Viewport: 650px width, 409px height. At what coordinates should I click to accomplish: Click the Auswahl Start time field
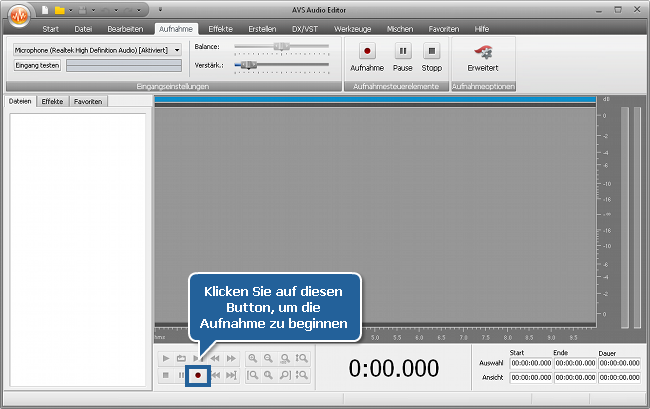pos(531,363)
